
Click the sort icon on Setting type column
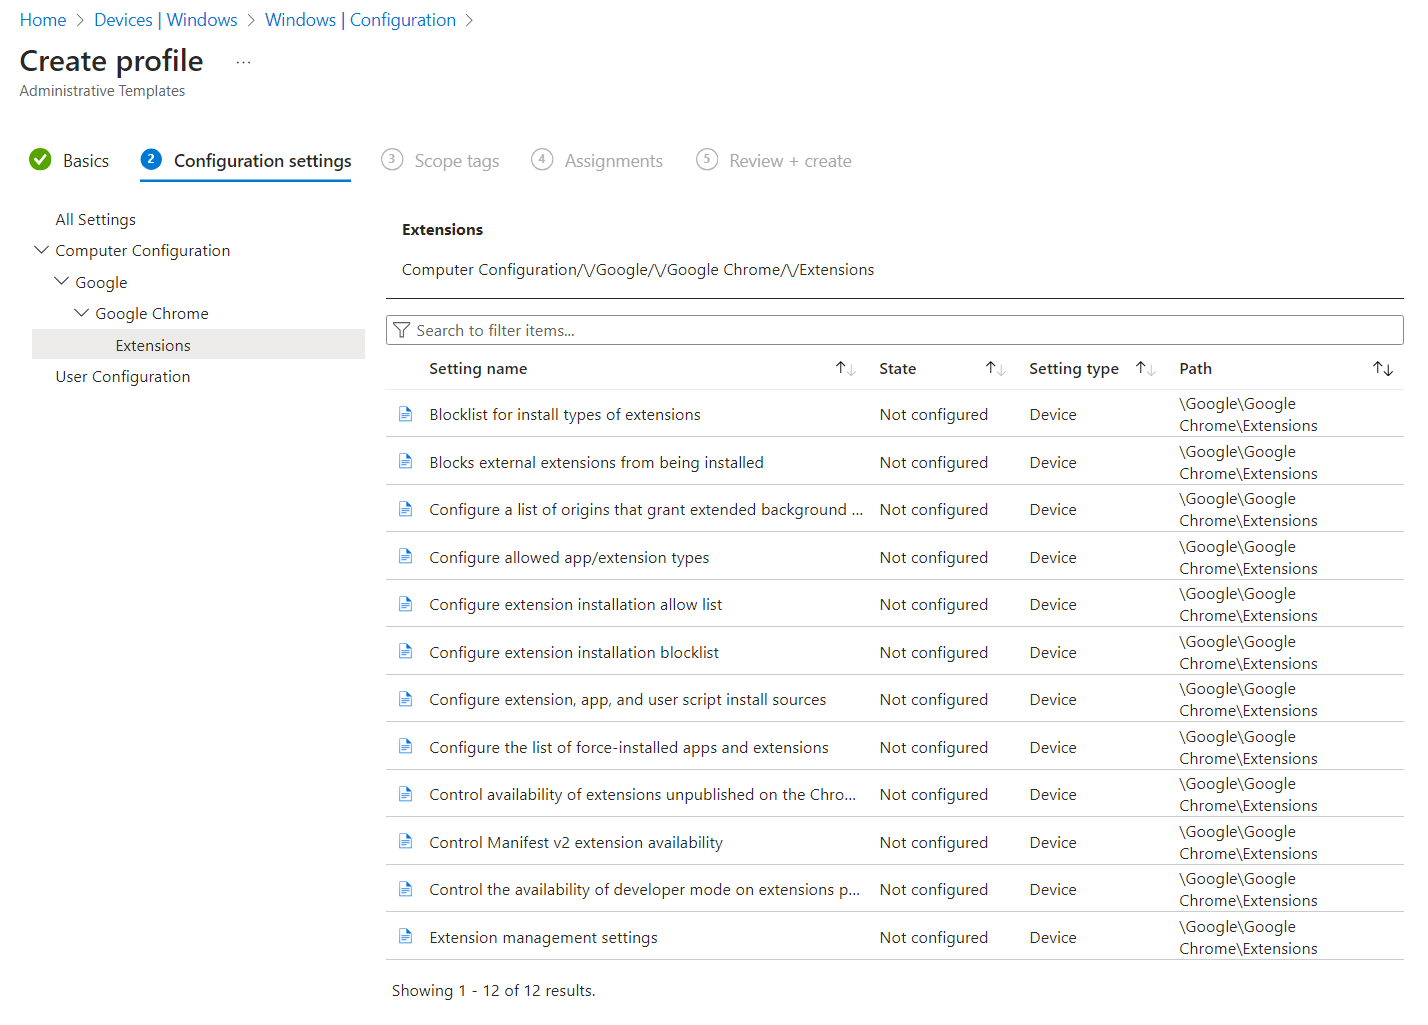tap(1145, 368)
